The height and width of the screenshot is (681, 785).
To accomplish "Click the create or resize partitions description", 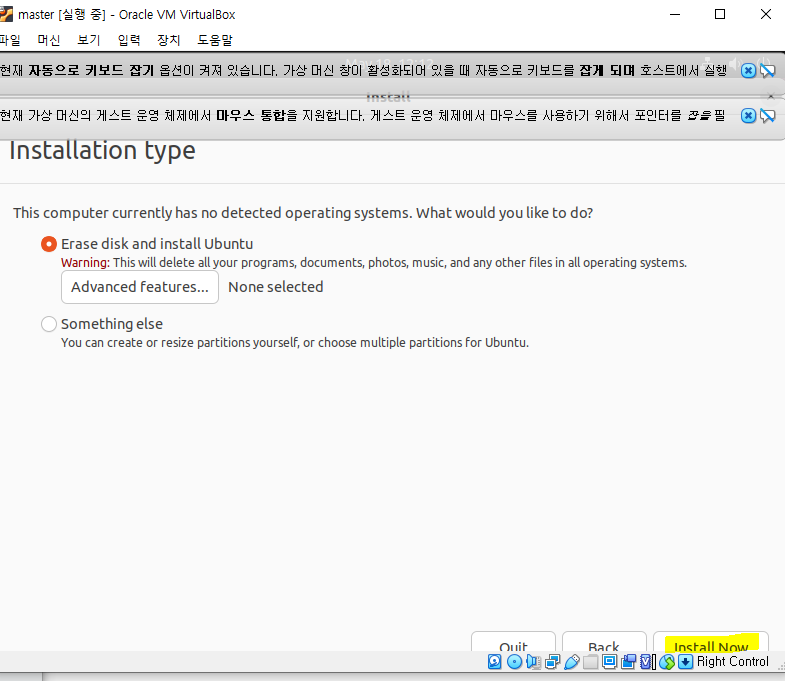I will [x=295, y=343].
